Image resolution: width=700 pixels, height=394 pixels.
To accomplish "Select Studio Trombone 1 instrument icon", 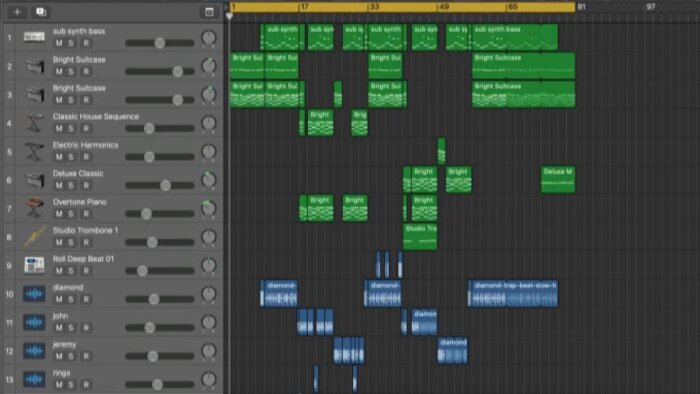I will (34, 236).
